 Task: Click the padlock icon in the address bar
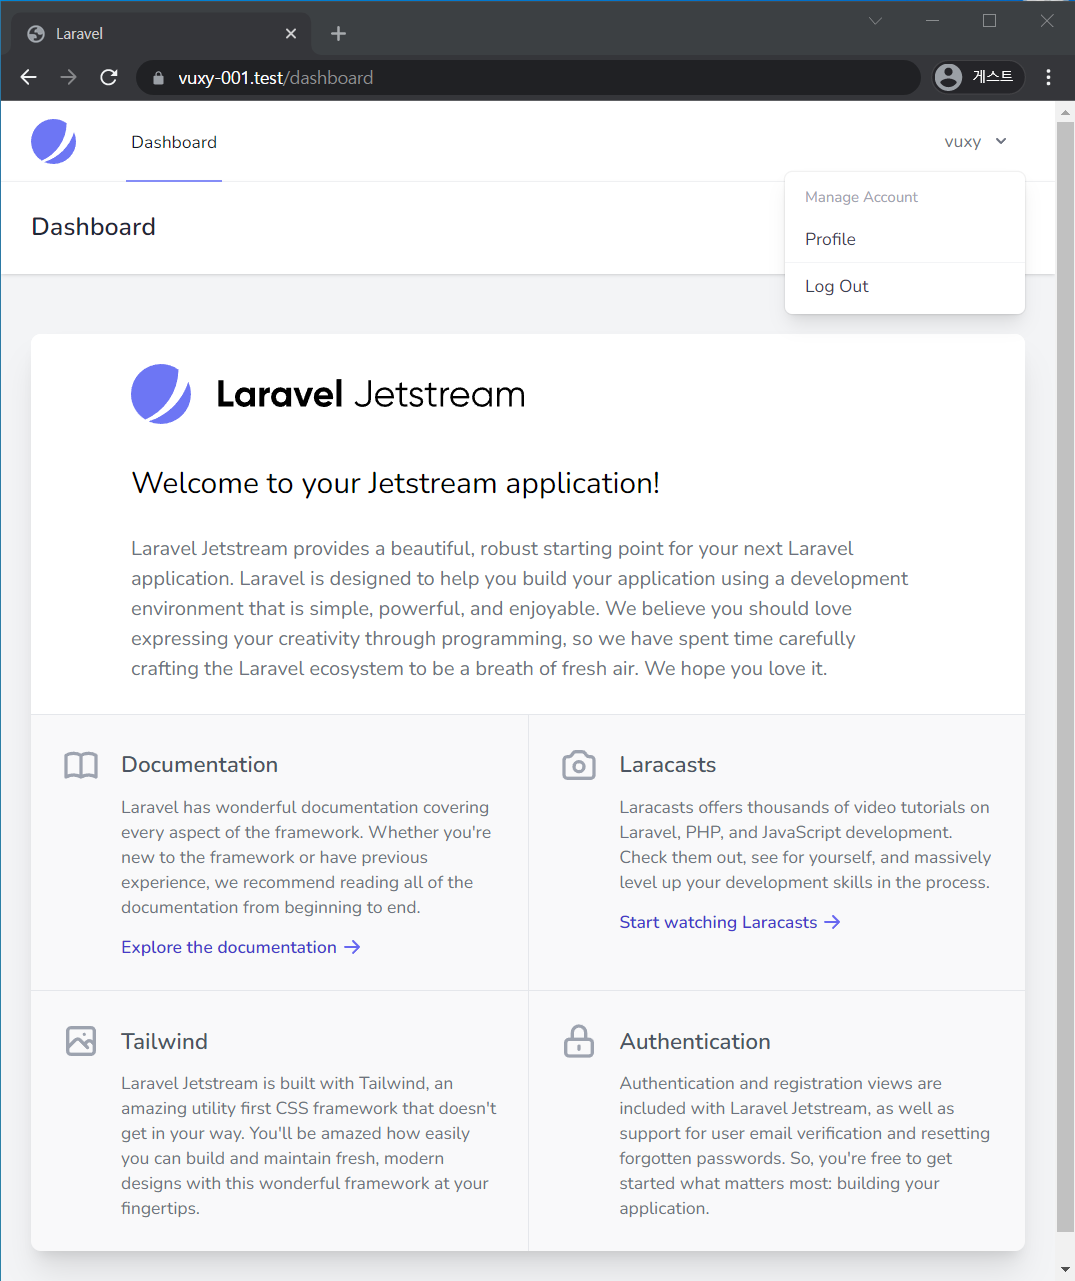158,78
